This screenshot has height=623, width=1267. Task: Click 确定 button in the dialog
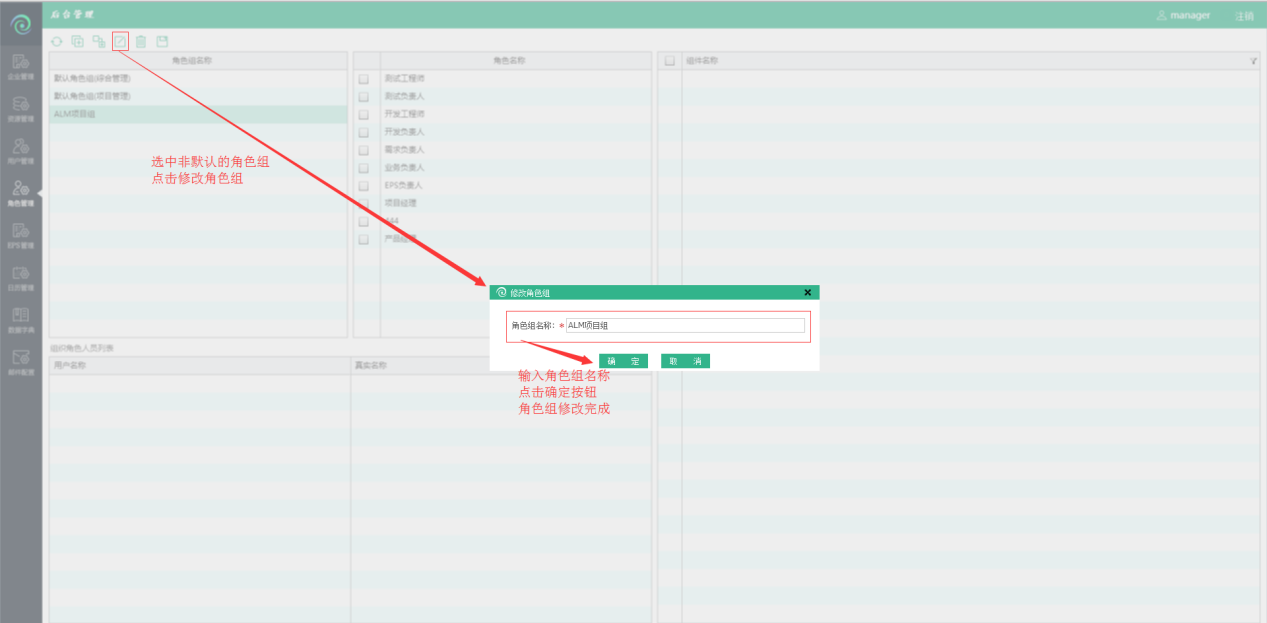point(624,361)
